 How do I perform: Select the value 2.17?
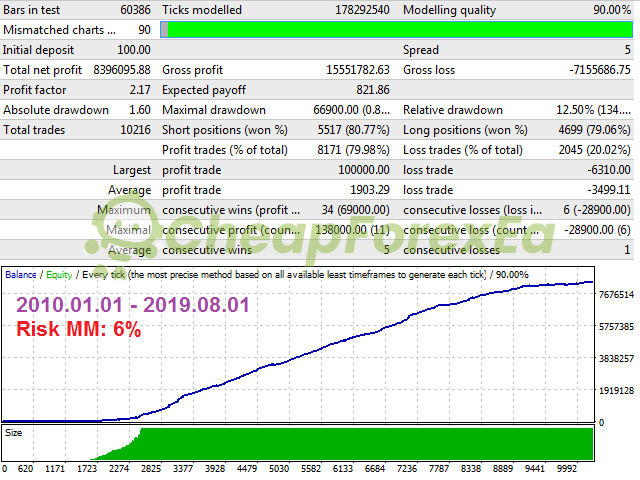(x=140, y=90)
